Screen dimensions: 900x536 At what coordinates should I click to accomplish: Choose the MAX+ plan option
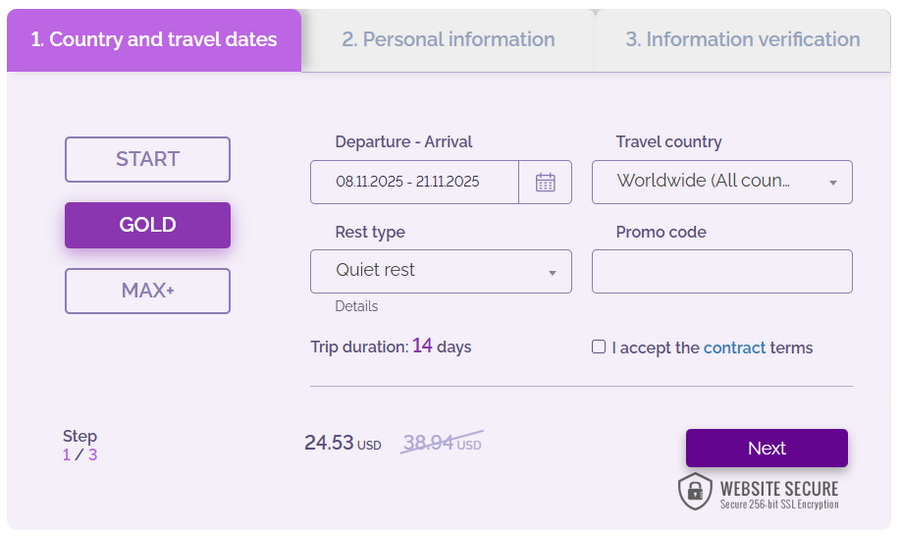tap(148, 291)
